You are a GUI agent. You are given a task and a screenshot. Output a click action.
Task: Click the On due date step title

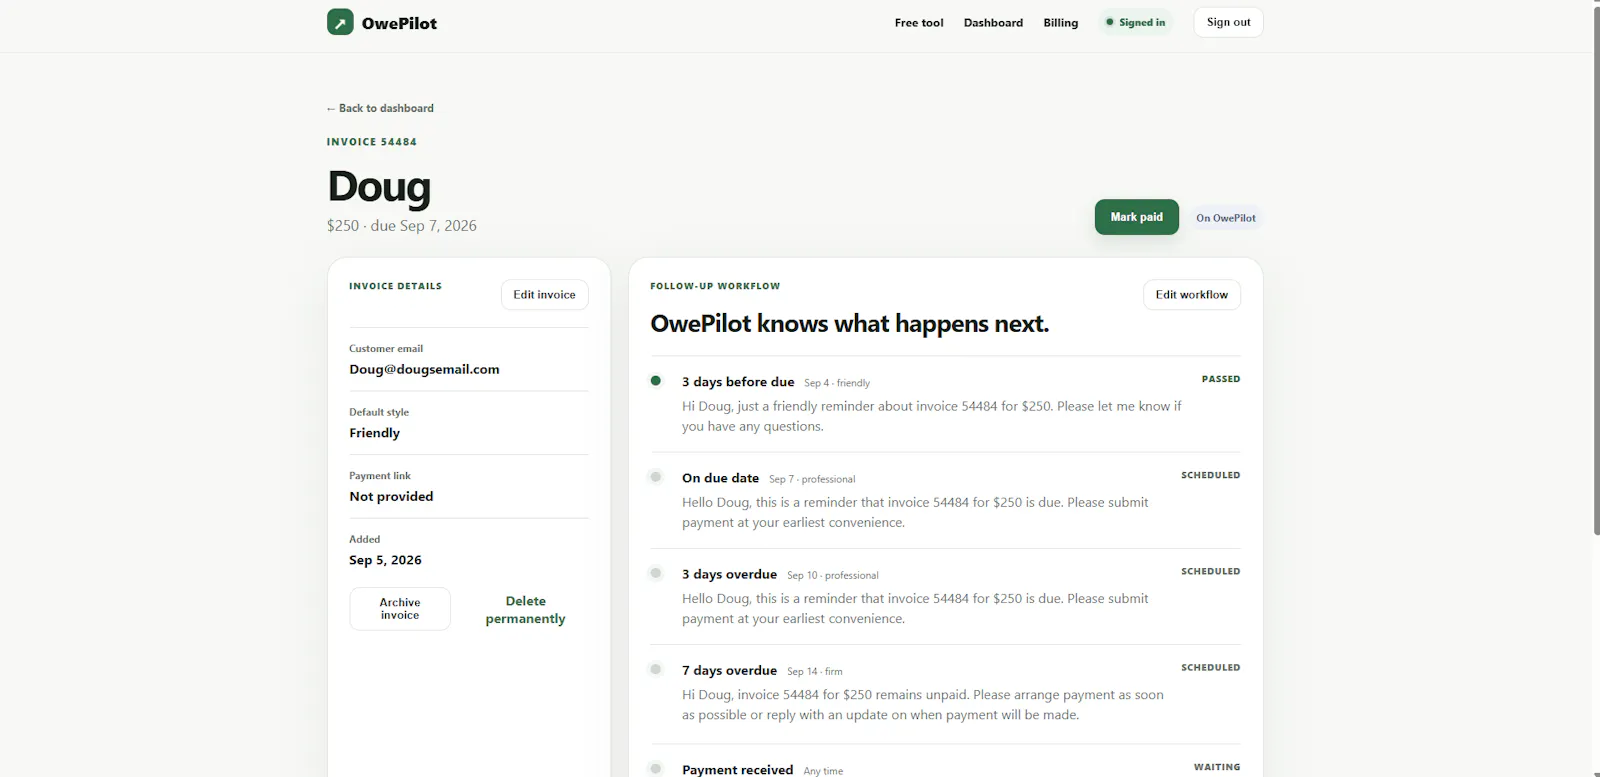[x=720, y=478]
